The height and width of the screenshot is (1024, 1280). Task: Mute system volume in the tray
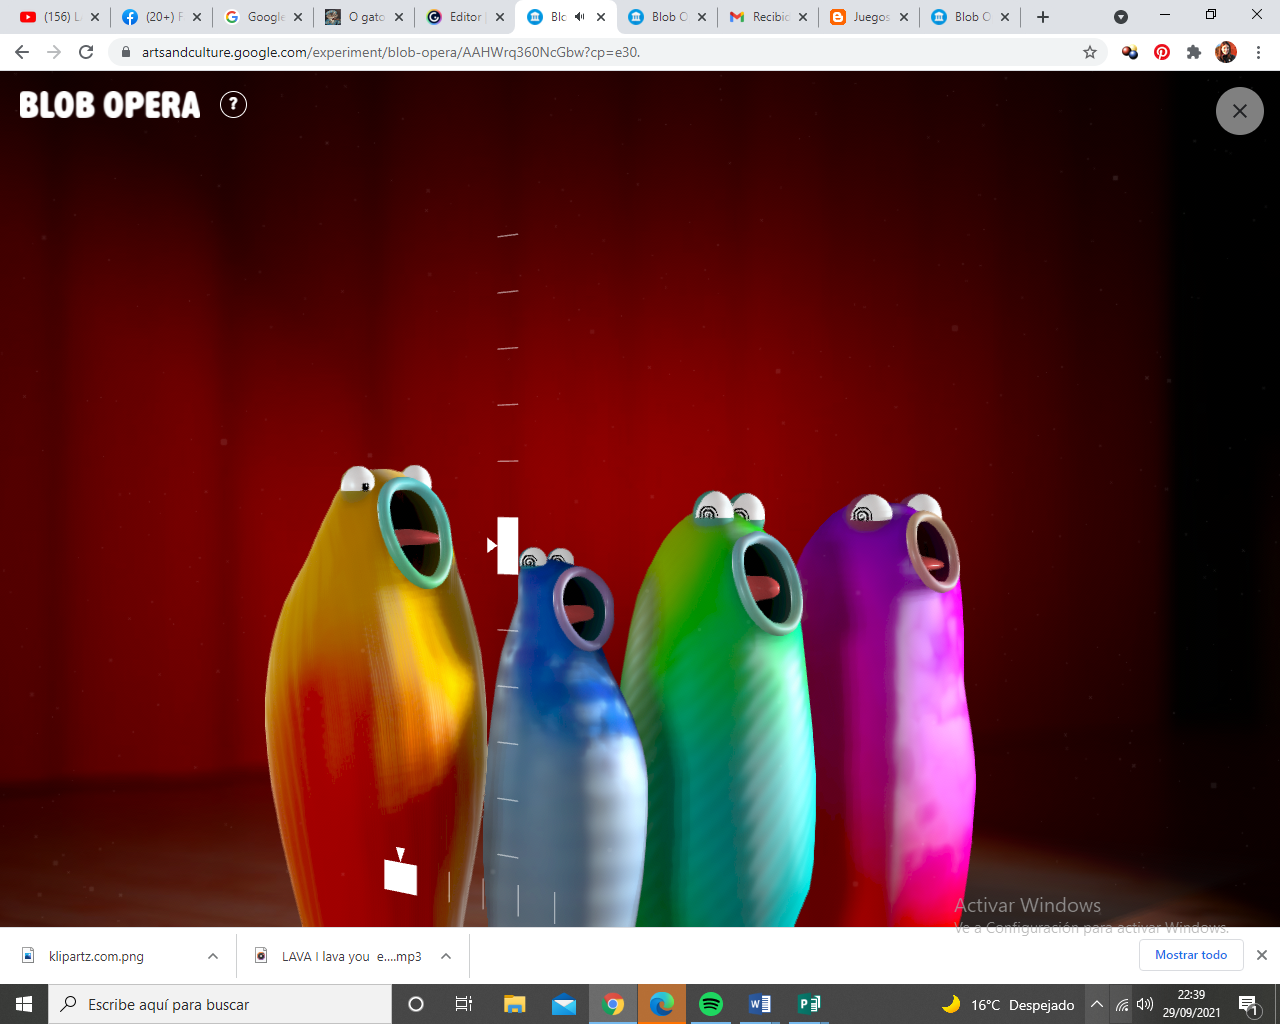point(1144,1005)
